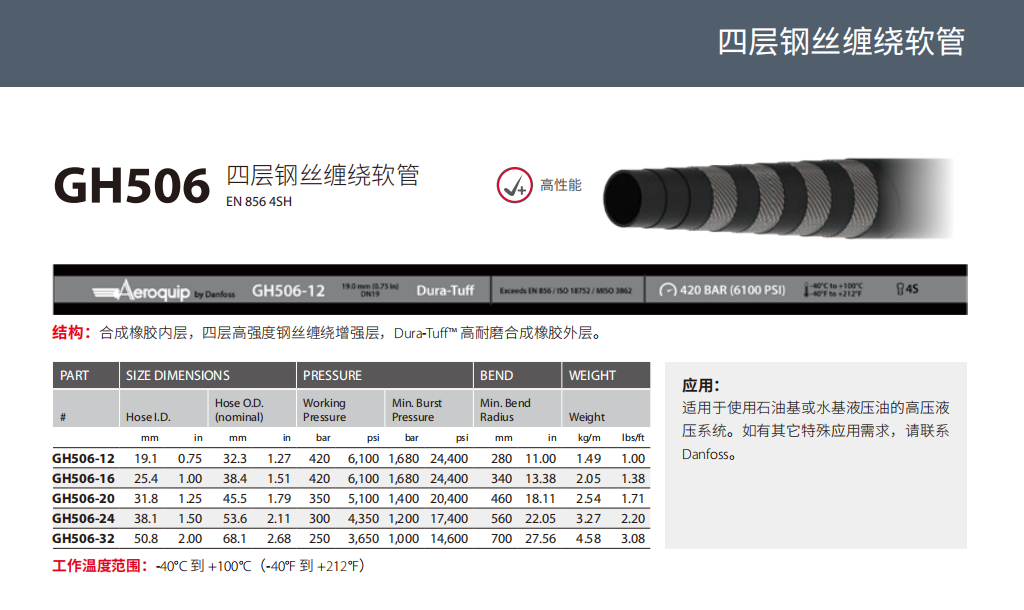Click the Dura-Tuff label on the layline
1024x610 pixels.
pyautogui.click(x=445, y=291)
